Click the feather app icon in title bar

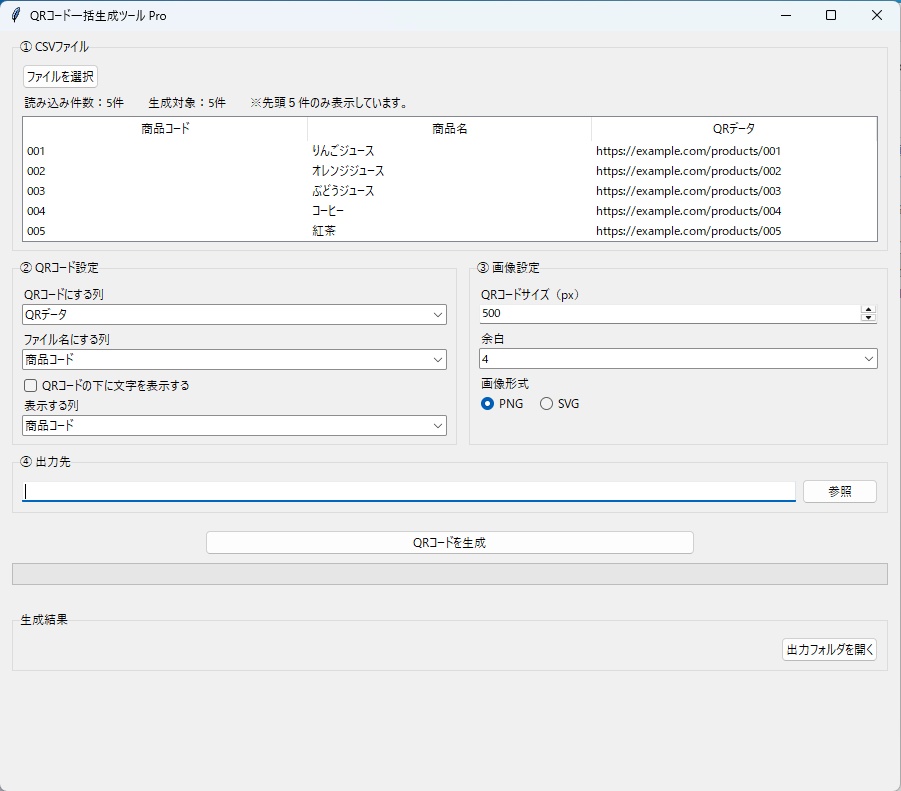coord(16,15)
